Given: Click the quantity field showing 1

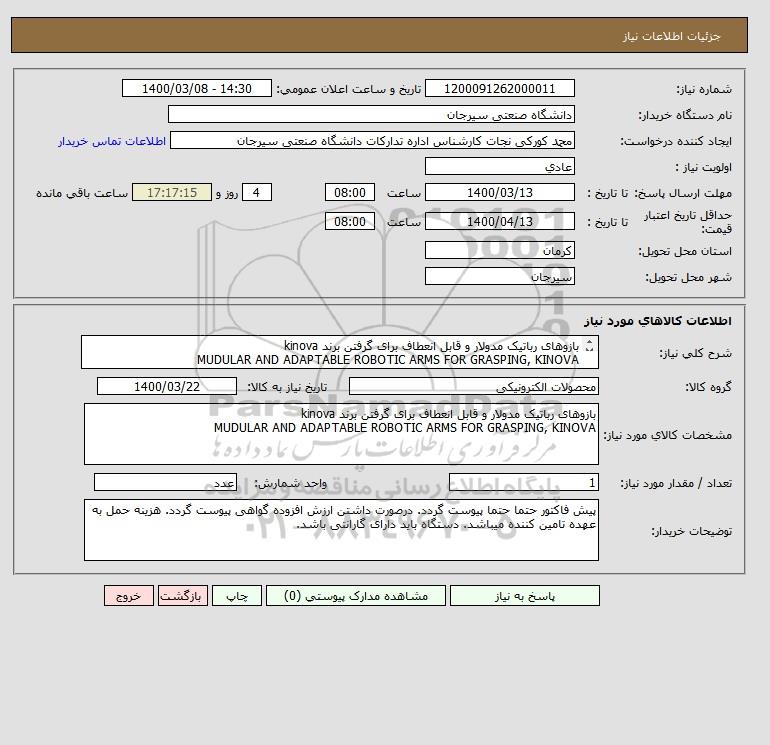Looking at the screenshot, I should pos(523,483).
